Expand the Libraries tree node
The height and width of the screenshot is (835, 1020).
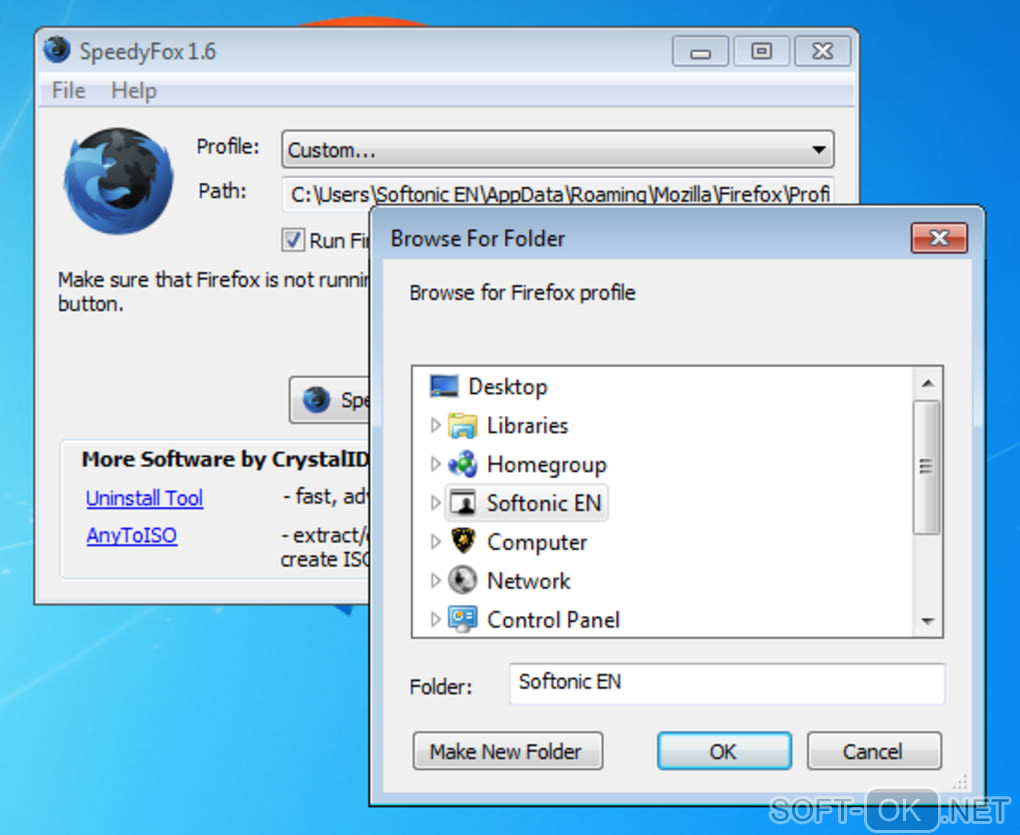435,425
